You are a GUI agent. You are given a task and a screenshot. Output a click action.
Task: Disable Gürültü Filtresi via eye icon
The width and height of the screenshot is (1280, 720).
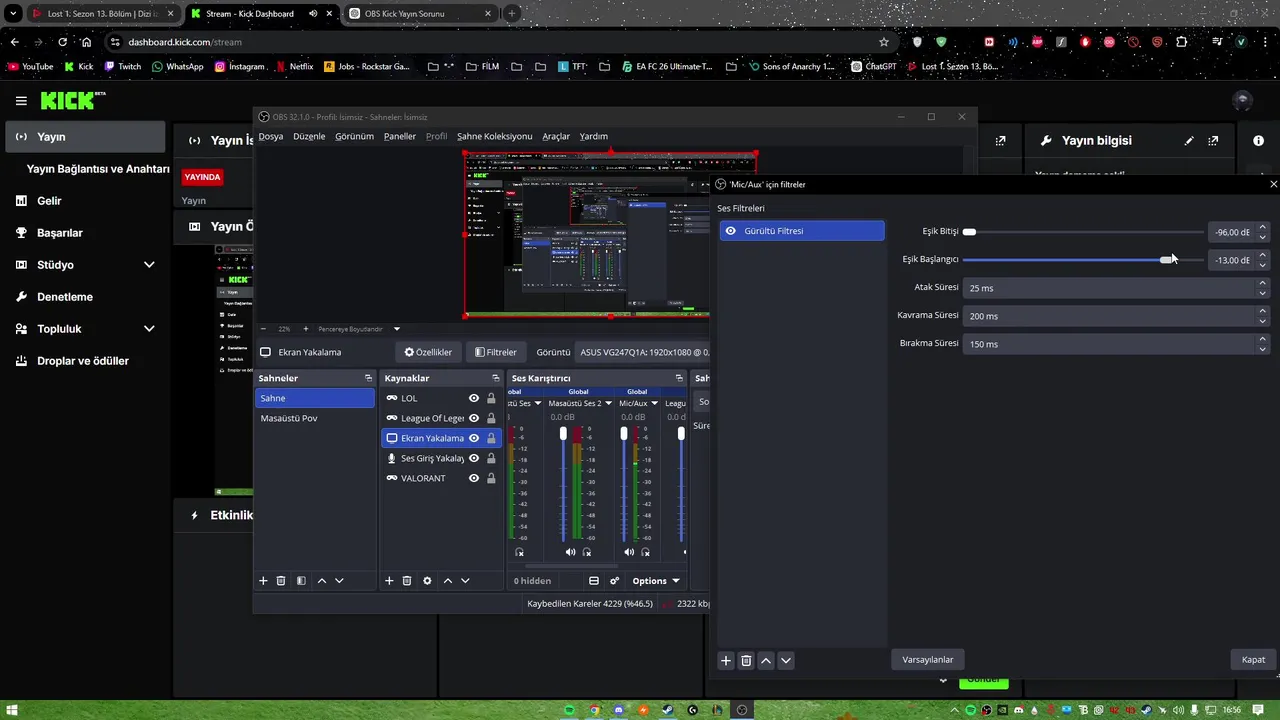pos(731,231)
